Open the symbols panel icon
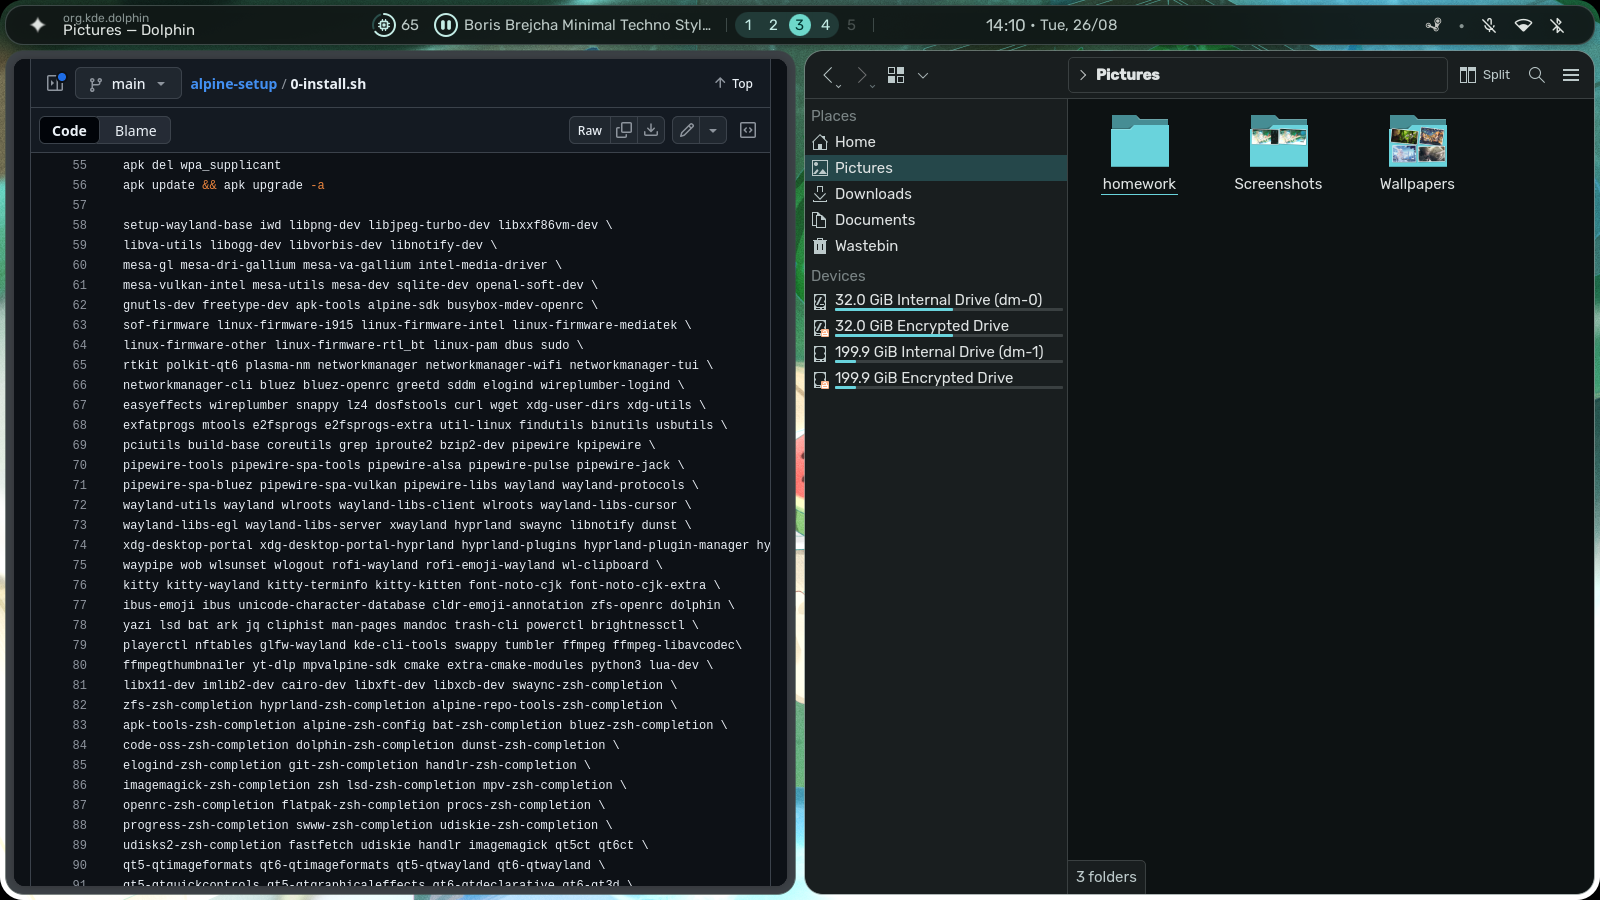Image resolution: width=1600 pixels, height=900 pixels. pos(748,130)
